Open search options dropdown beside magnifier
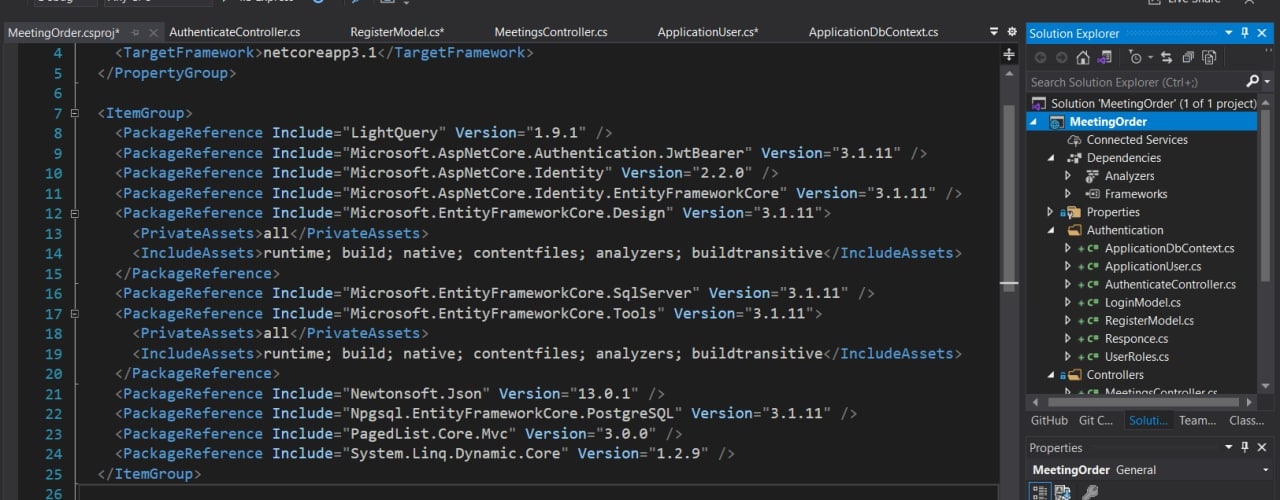 1266,82
